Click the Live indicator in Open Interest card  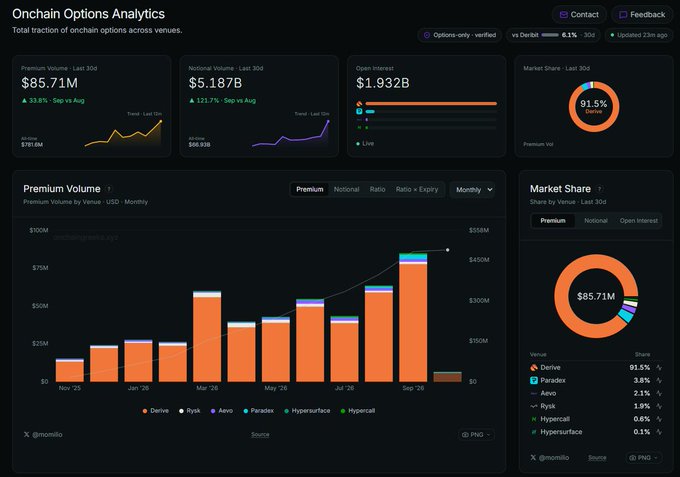tap(365, 144)
